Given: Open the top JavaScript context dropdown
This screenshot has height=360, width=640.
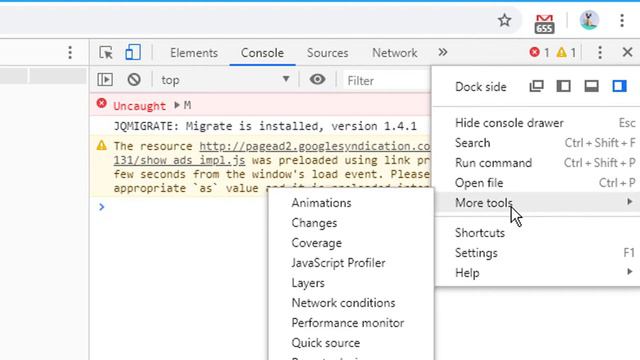Looking at the screenshot, I should [x=225, y=80].
